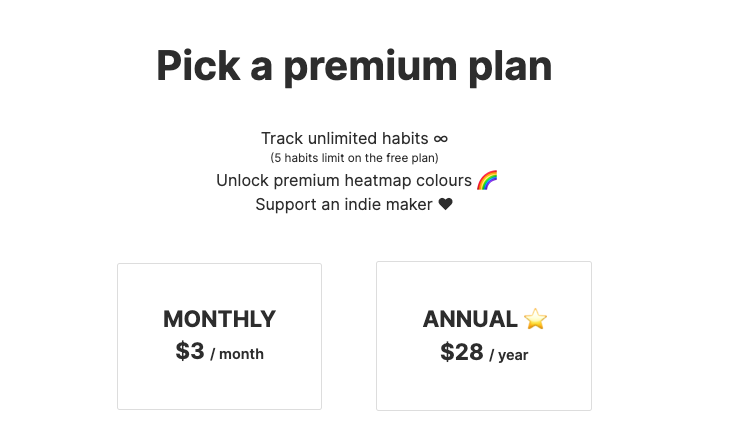Click the "Track unlimited habits" text
This screenshot has height=424, width=752.
(345, 139)
